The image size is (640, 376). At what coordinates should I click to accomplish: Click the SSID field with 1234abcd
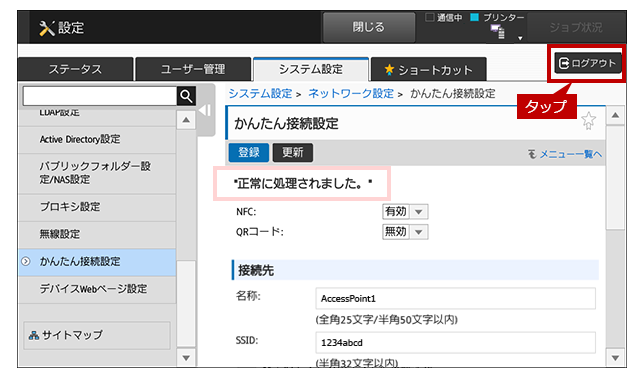455,342
